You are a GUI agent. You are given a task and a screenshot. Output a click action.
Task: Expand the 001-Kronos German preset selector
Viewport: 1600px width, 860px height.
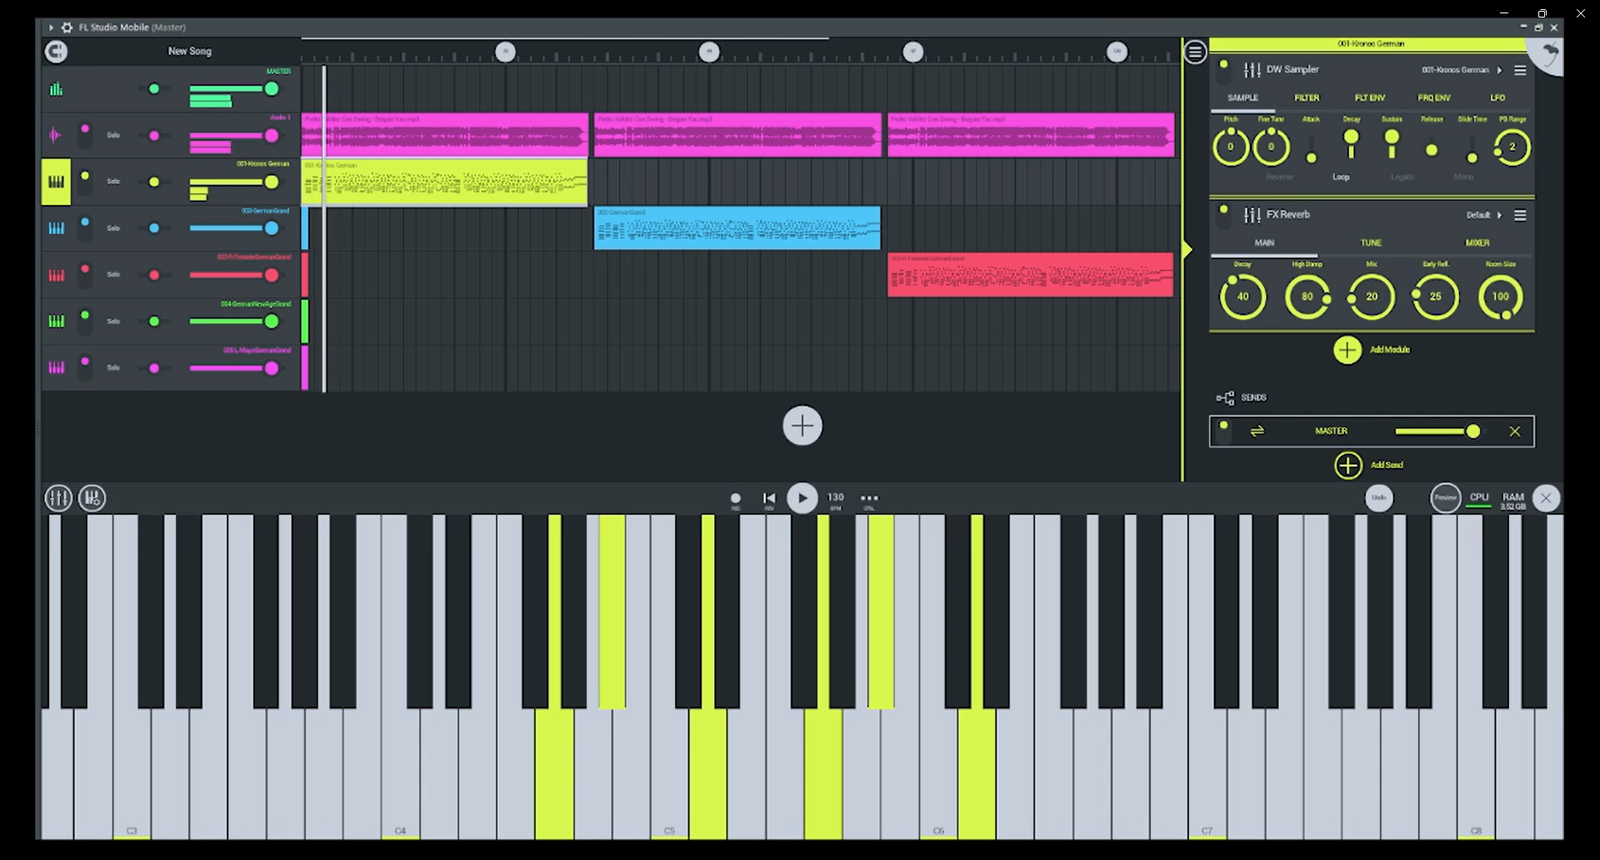1461,70
